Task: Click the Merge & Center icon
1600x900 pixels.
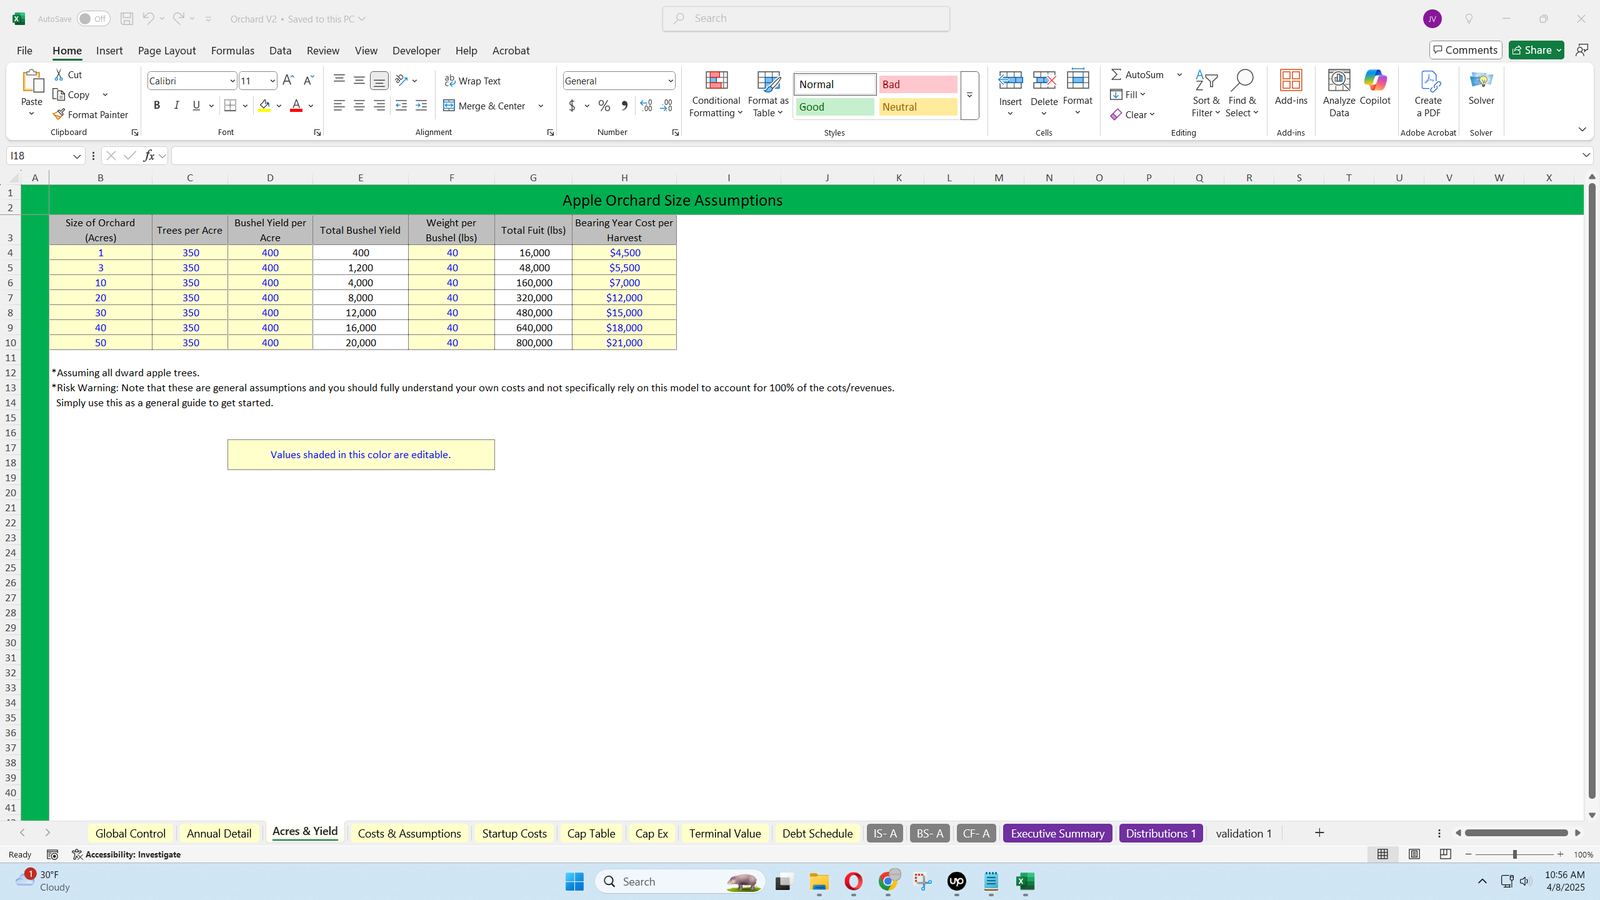Action: pyautogui.click(x=449, y=106)
